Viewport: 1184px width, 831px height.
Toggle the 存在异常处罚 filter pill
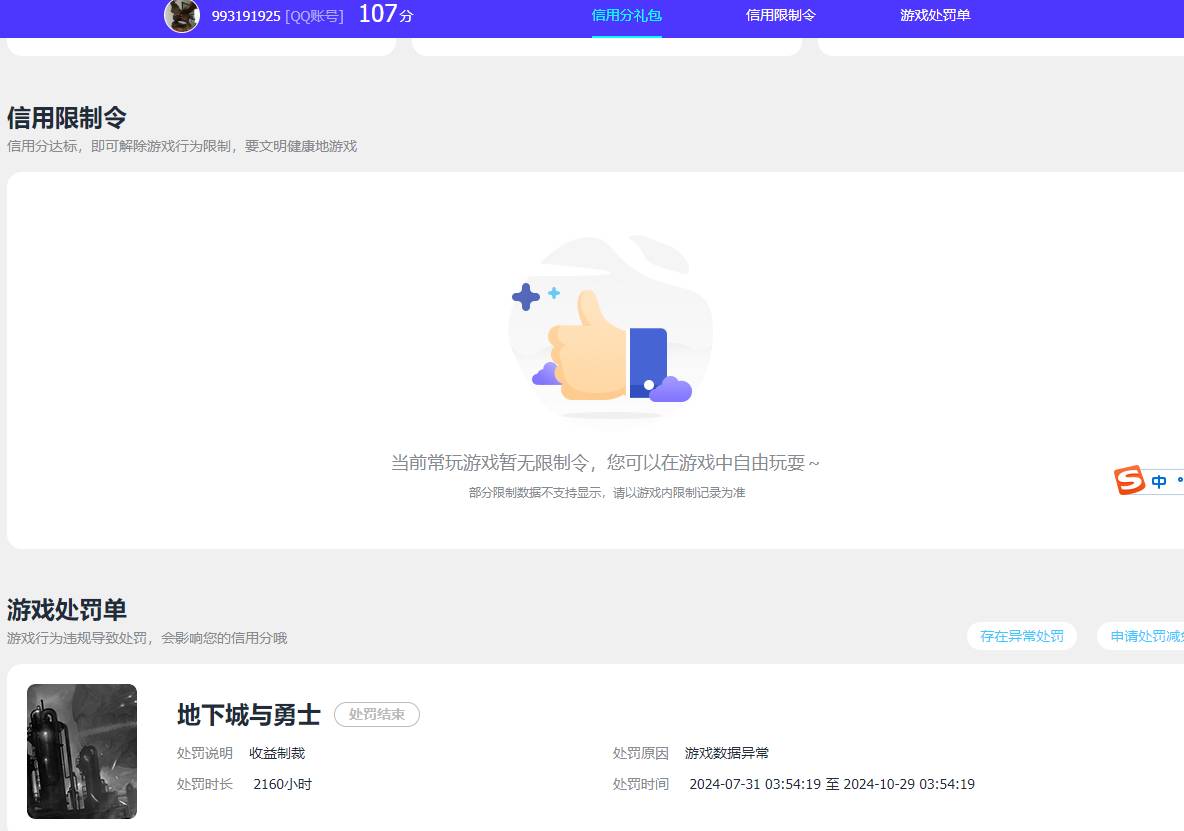click(1021, 636)
